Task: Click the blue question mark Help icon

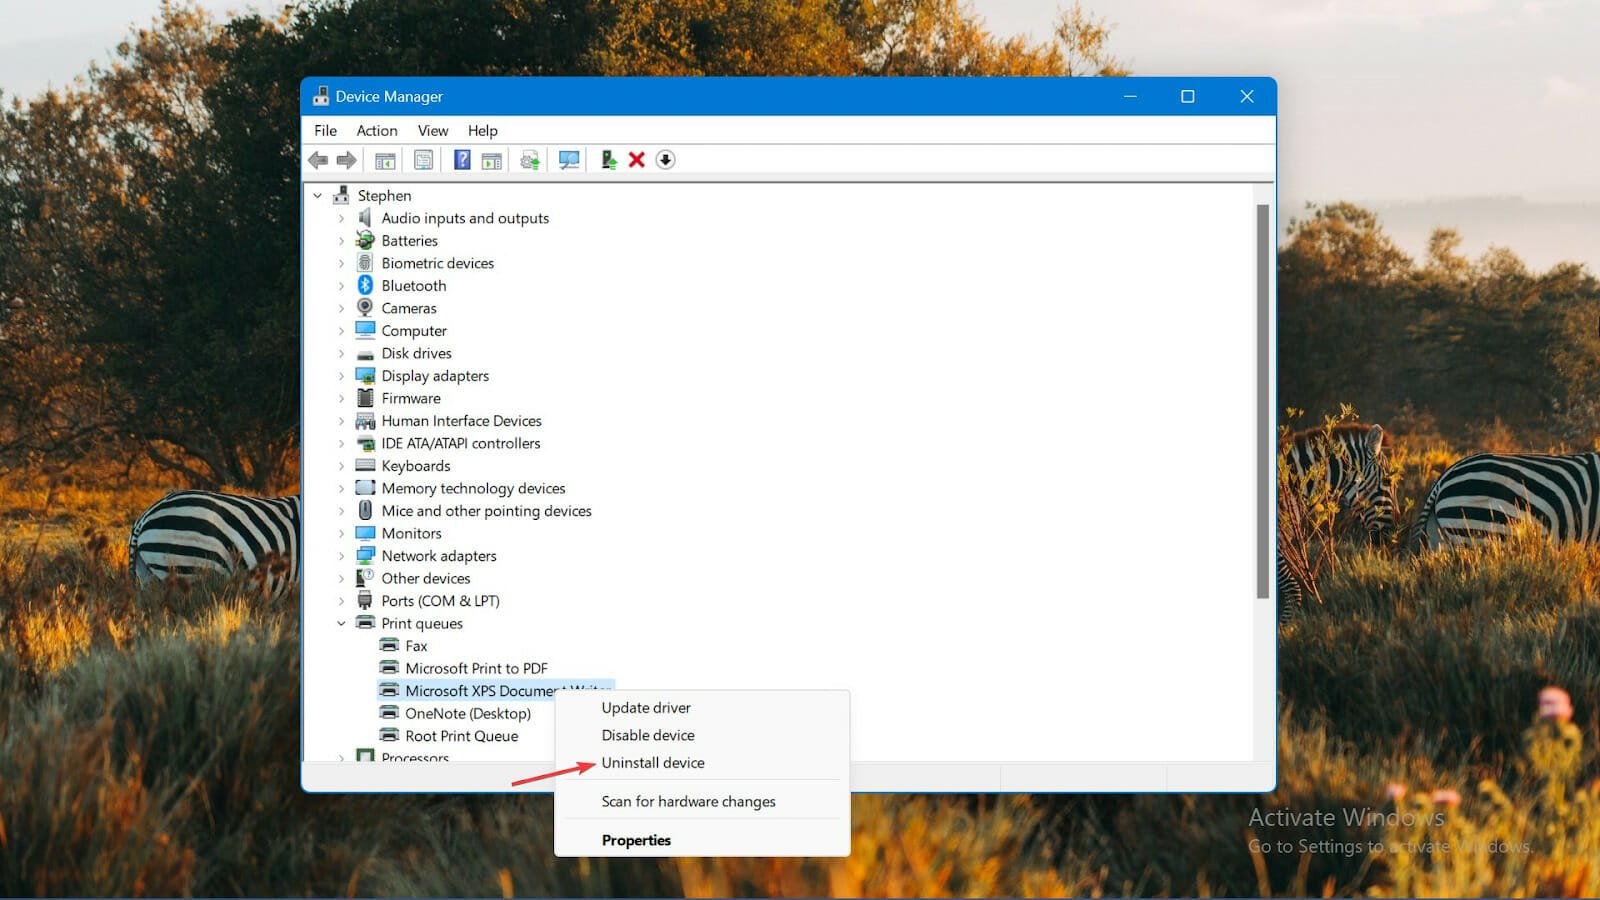Action: click(x=462, y=160)
